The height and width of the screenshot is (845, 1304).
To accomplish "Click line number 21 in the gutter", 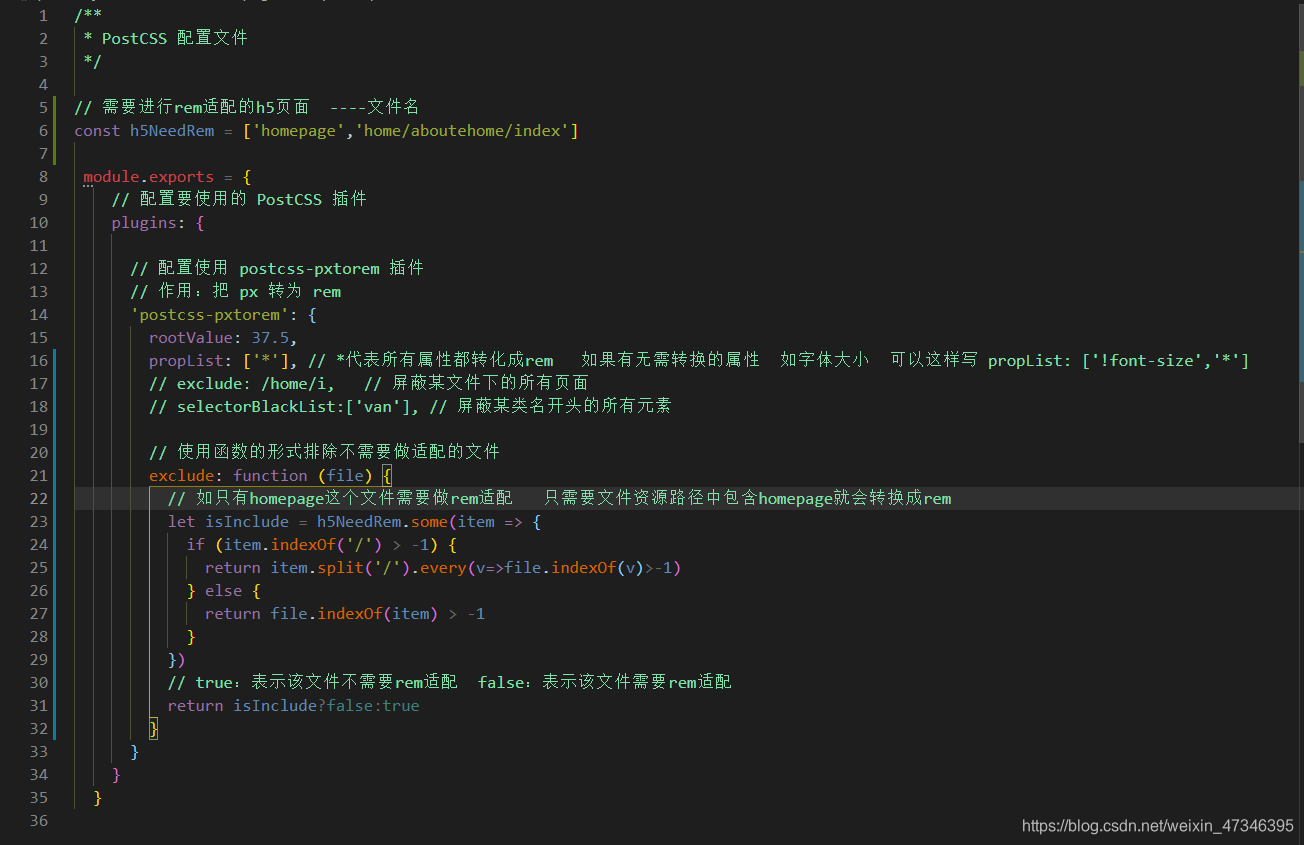I will click(x=38, y=475).
